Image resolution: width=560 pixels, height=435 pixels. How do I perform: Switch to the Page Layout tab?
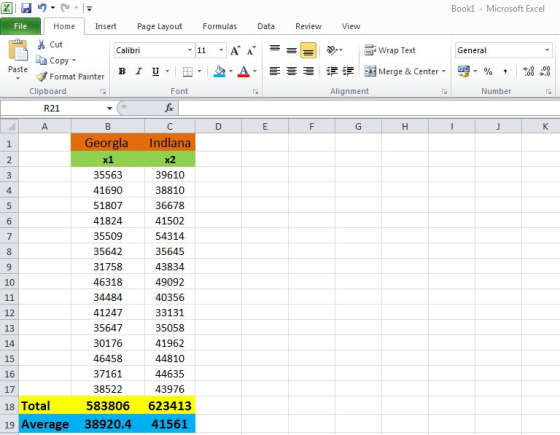coord(160,26)
